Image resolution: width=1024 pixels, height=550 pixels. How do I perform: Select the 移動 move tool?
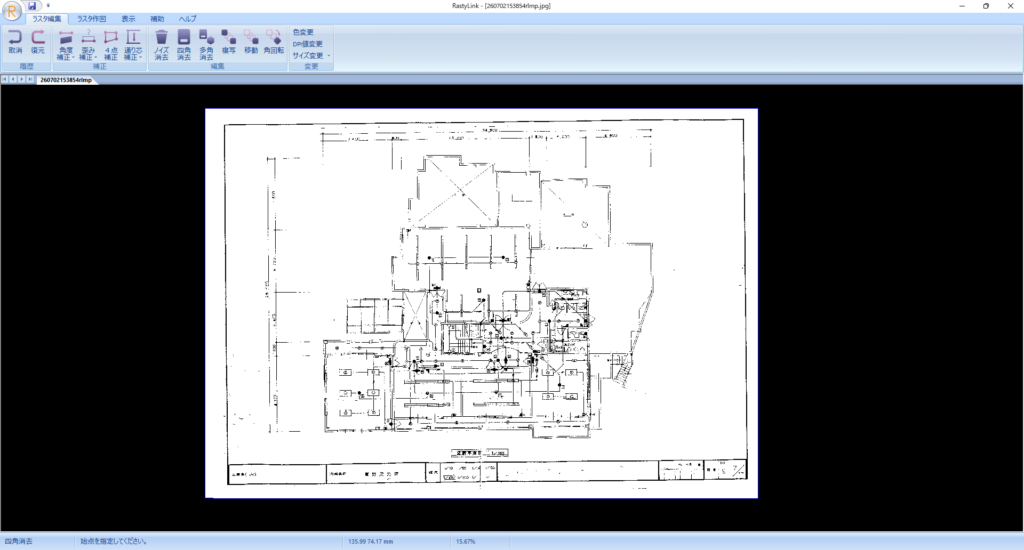tap(251, 42)
